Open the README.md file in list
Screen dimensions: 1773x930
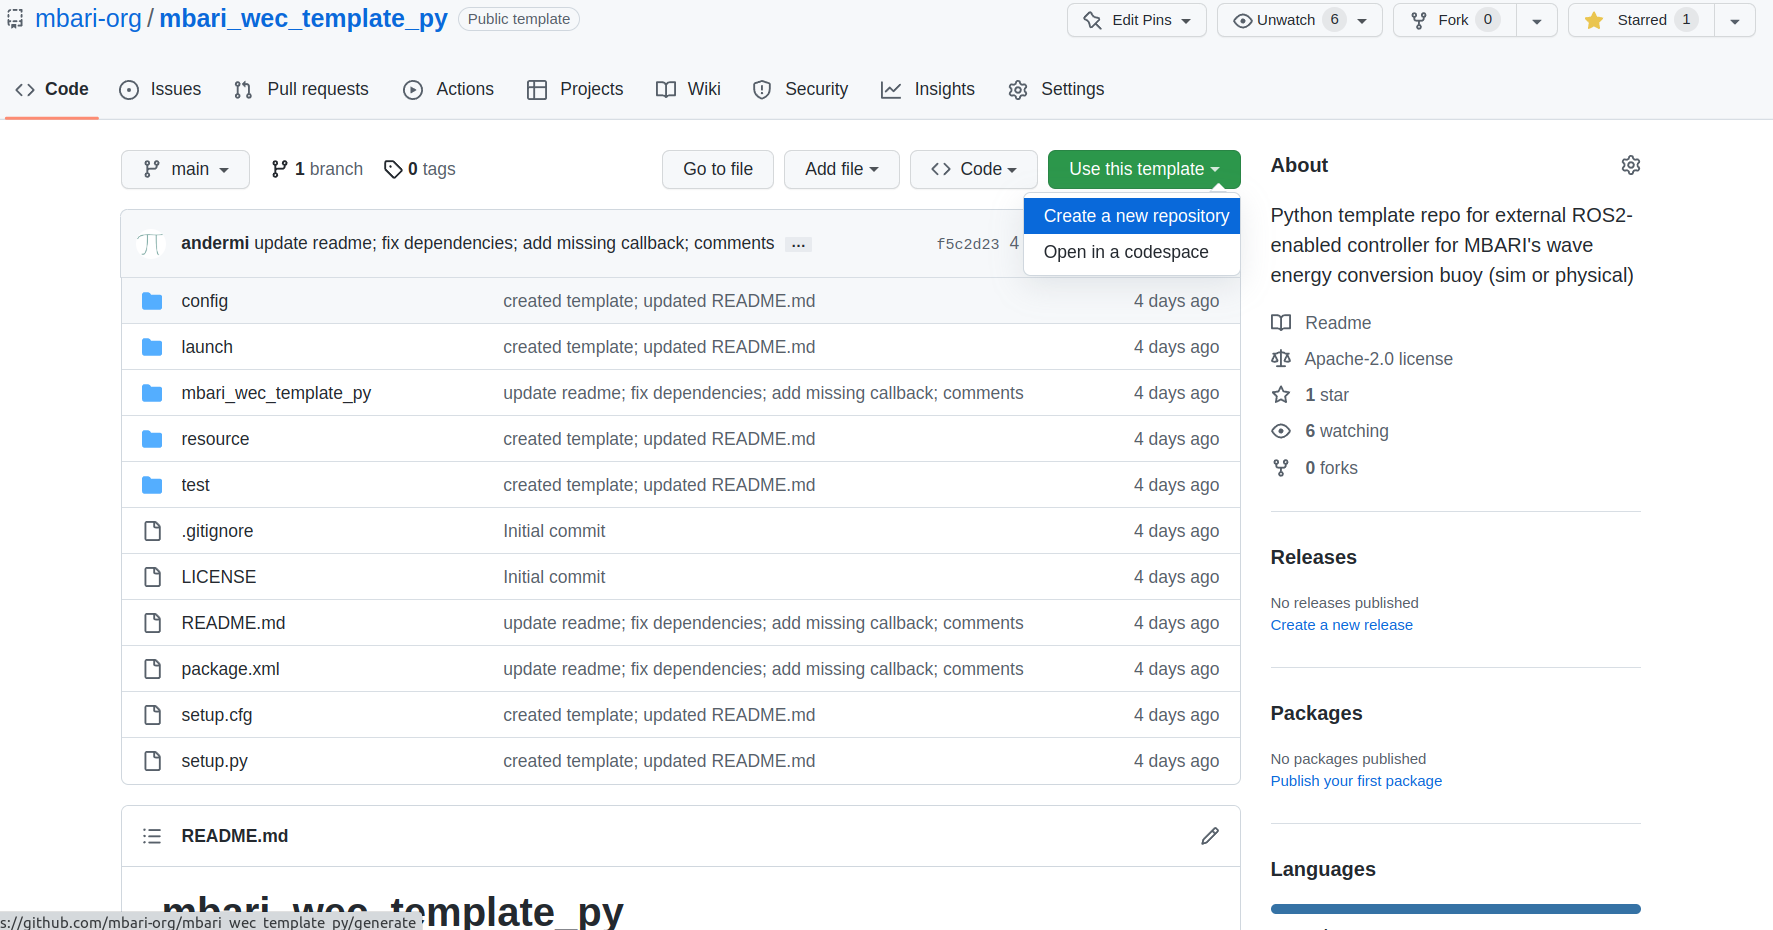point(233,623)
